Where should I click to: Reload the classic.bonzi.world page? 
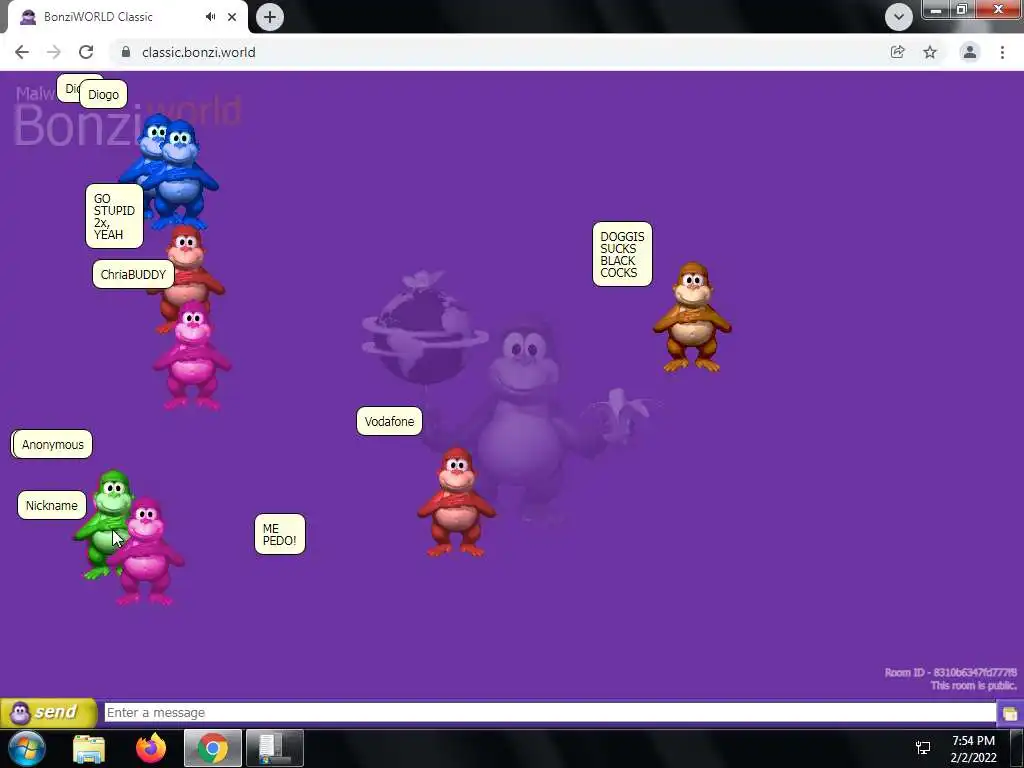(86, 52)
